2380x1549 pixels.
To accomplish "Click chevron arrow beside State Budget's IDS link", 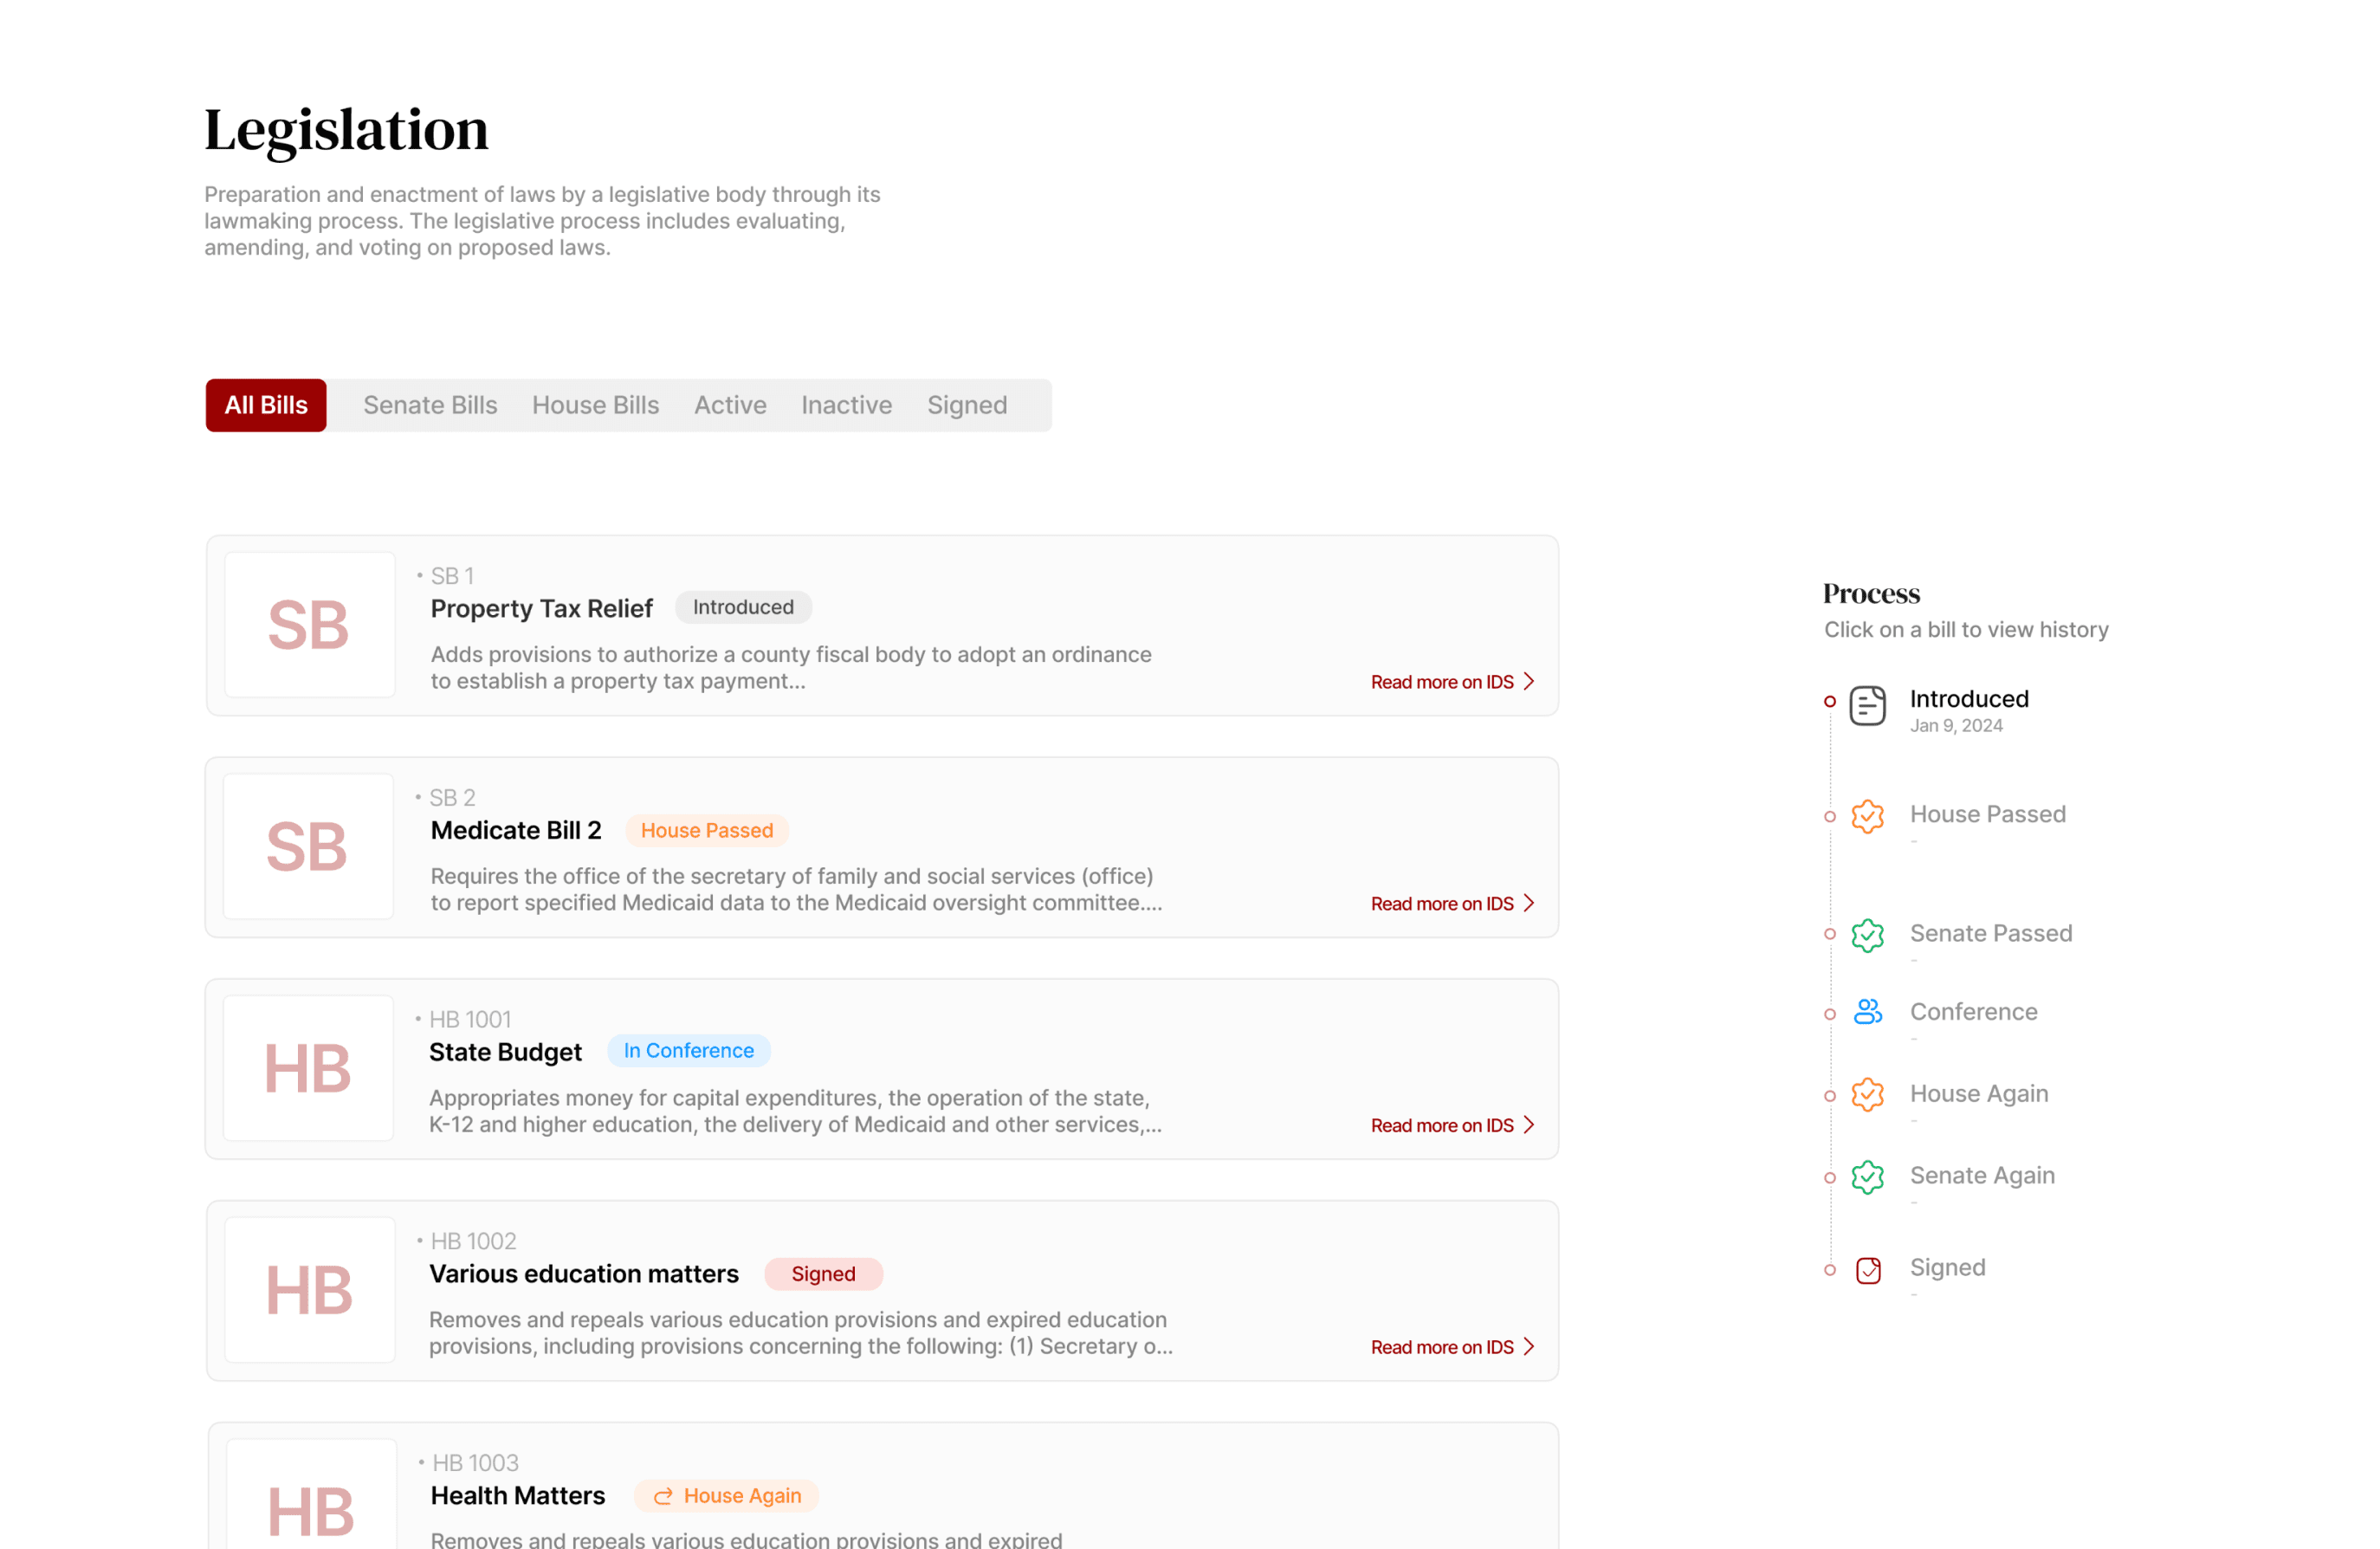I will coord(1528,1125).
